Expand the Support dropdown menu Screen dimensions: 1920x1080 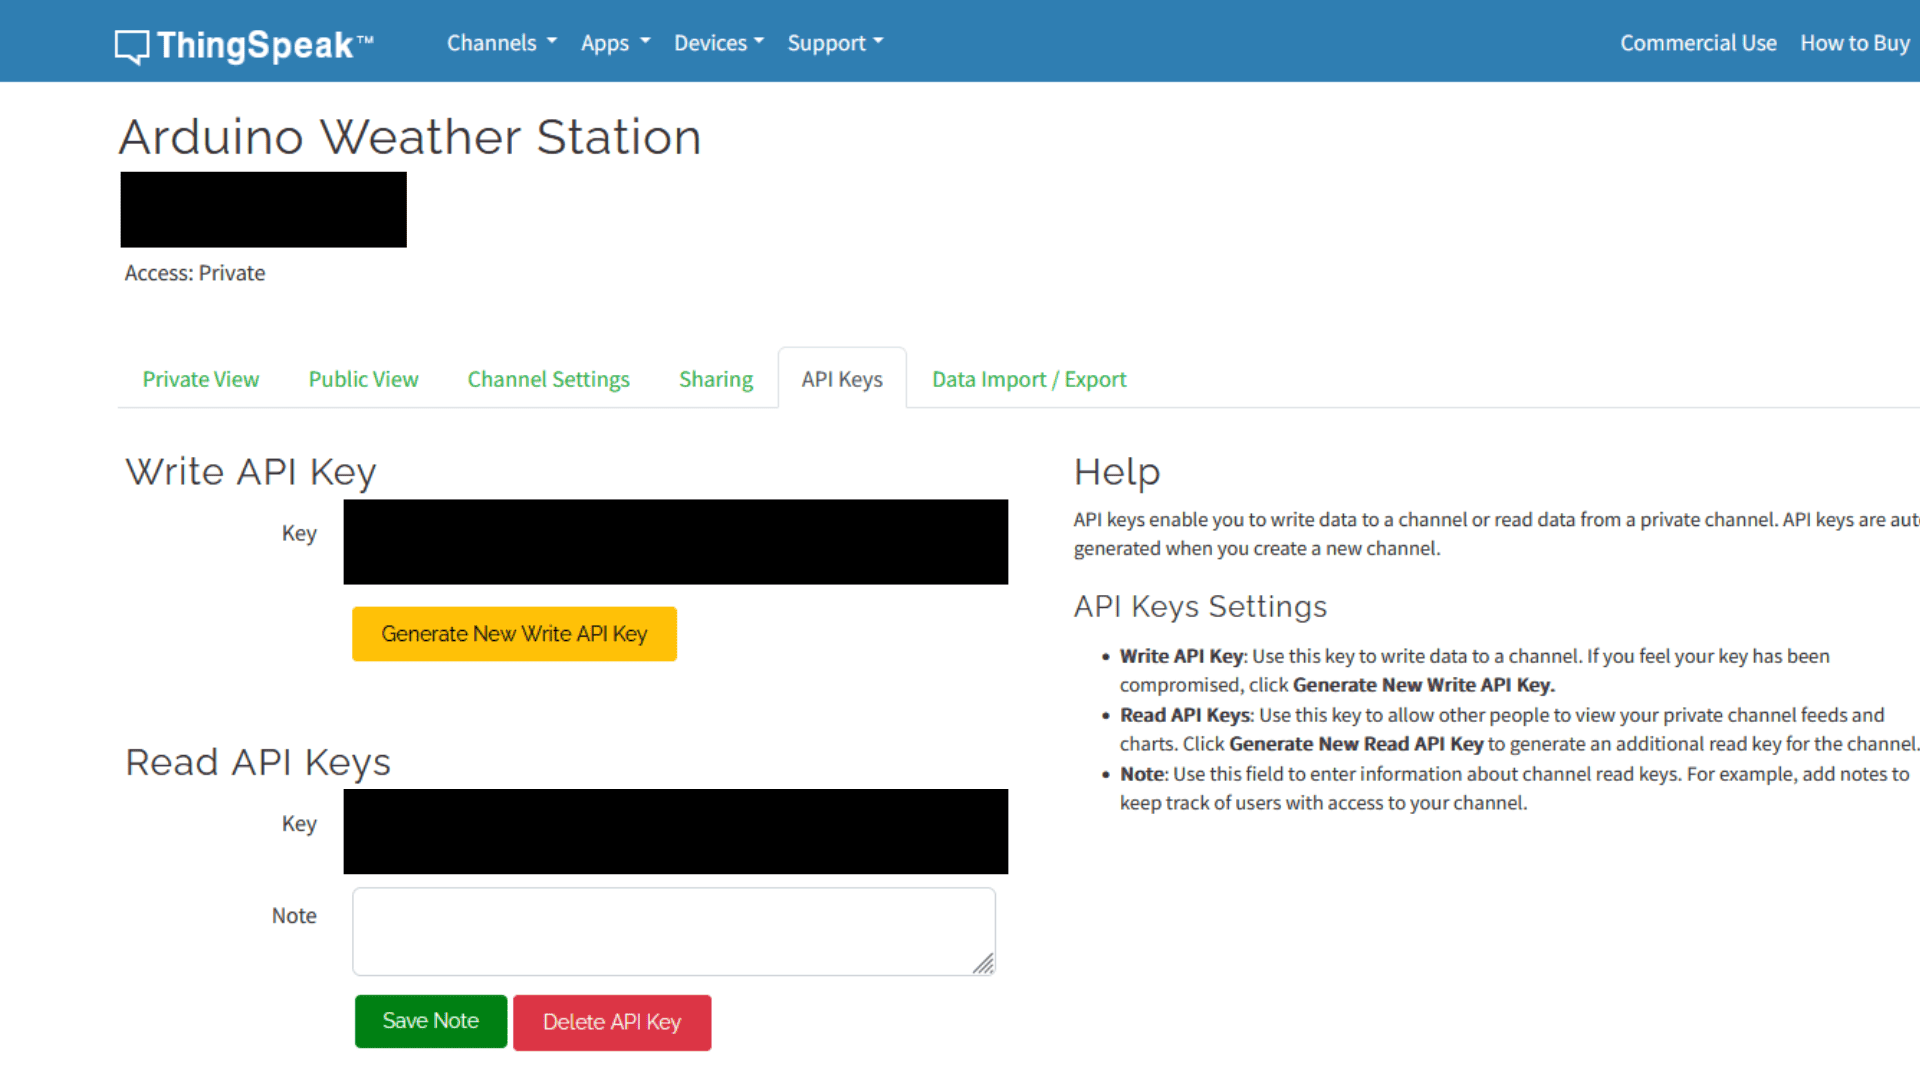click(x=835, y=43)
